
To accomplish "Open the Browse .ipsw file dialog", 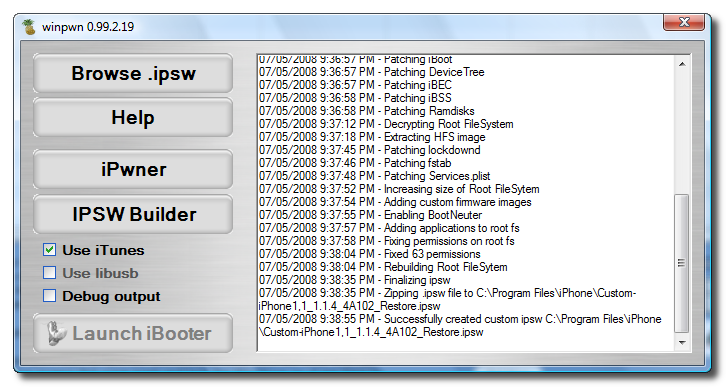I will (133, 73).
